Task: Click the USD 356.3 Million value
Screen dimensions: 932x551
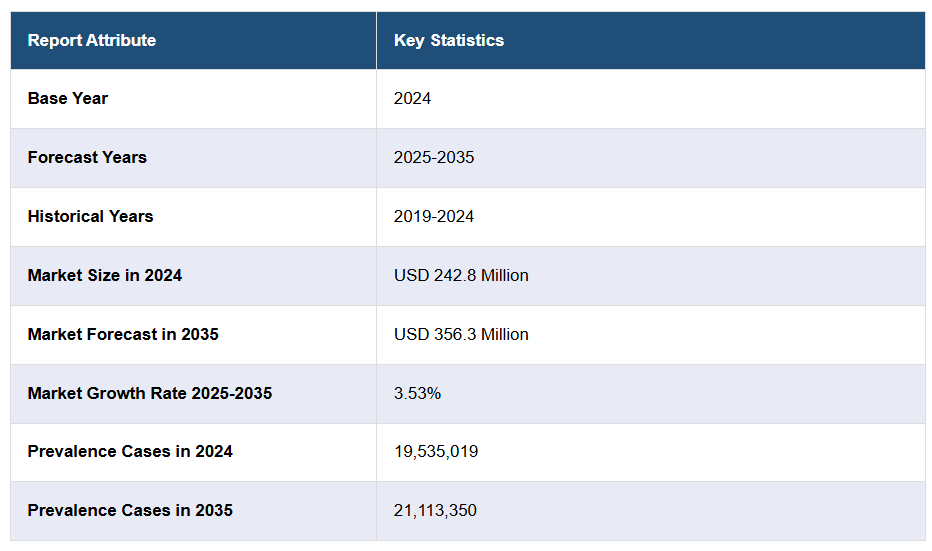Action: 461,335
